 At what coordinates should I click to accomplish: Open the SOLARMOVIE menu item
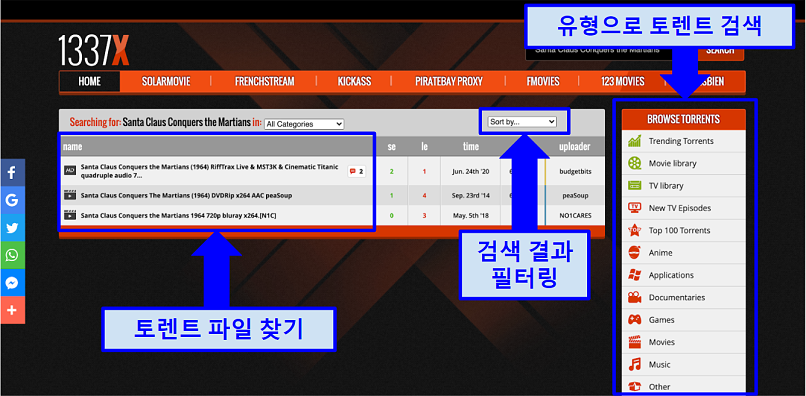click(x=166, y=81)
